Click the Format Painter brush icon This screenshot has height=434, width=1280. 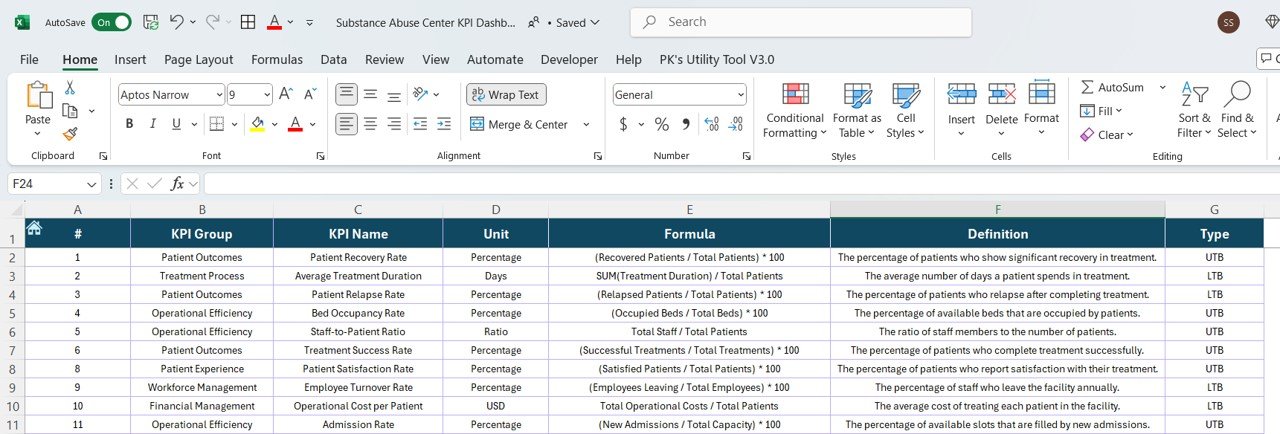tap(70, 133)
